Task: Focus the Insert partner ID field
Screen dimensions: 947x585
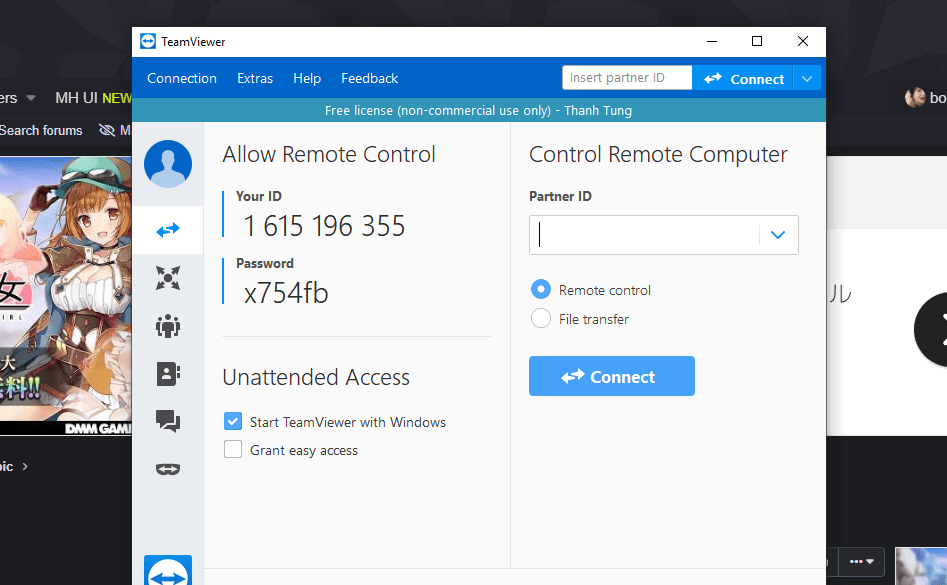Action: pos(627,78)
